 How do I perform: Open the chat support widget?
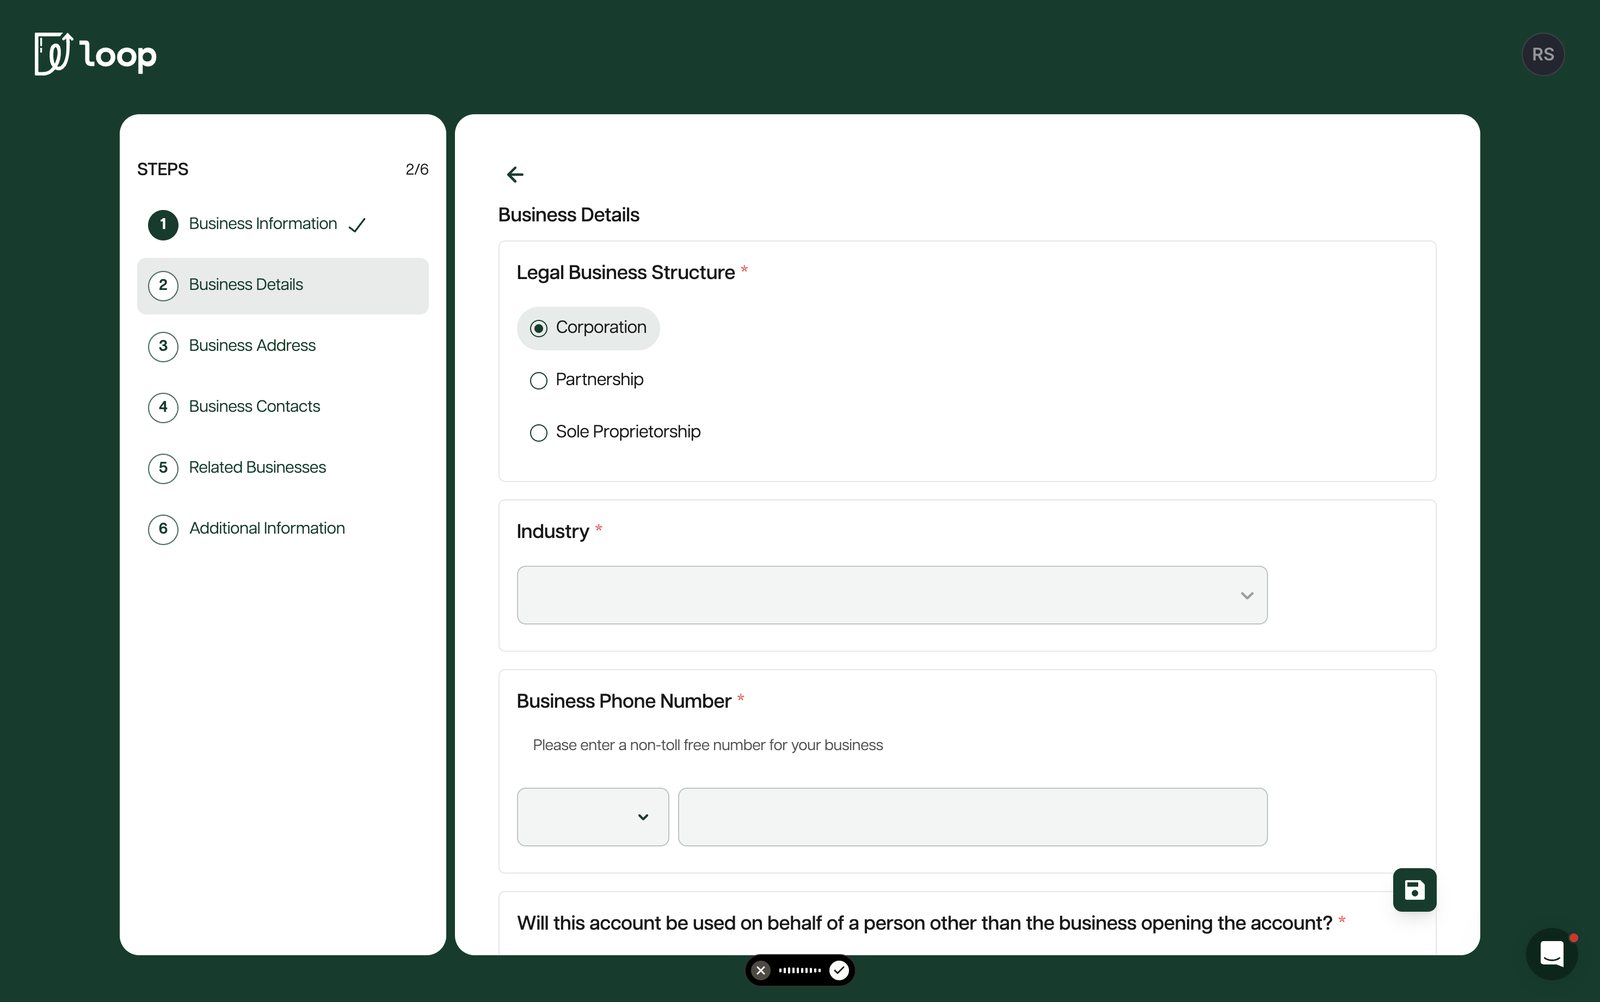(1552, 954)
